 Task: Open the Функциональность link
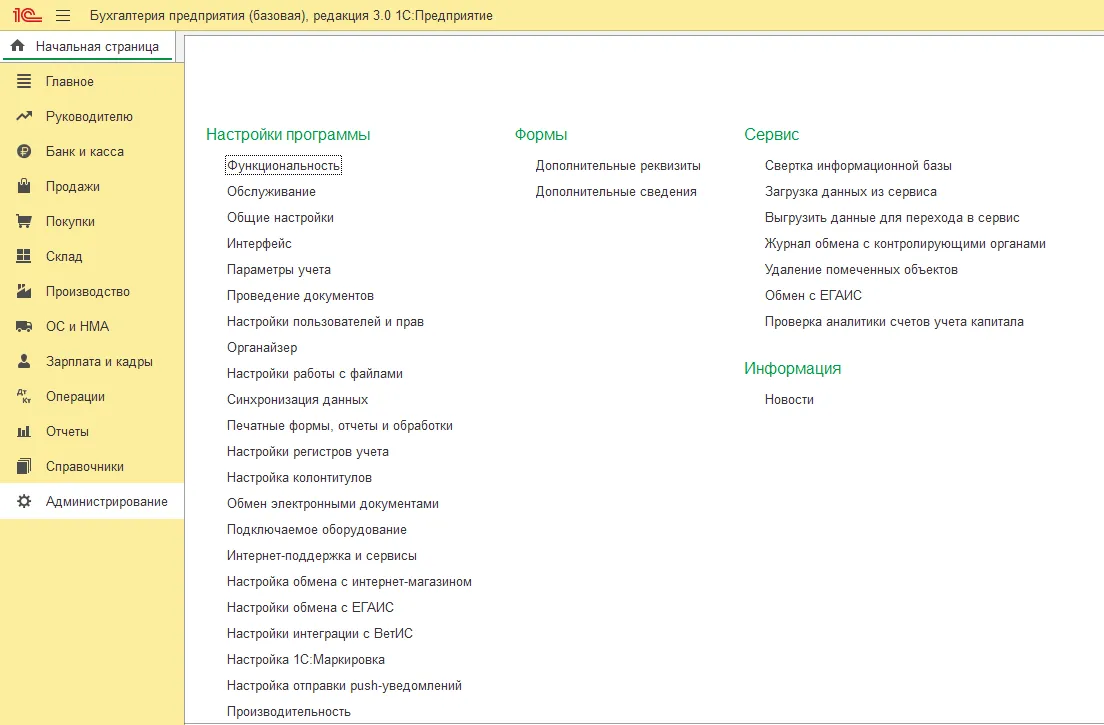tap(283, 165)
